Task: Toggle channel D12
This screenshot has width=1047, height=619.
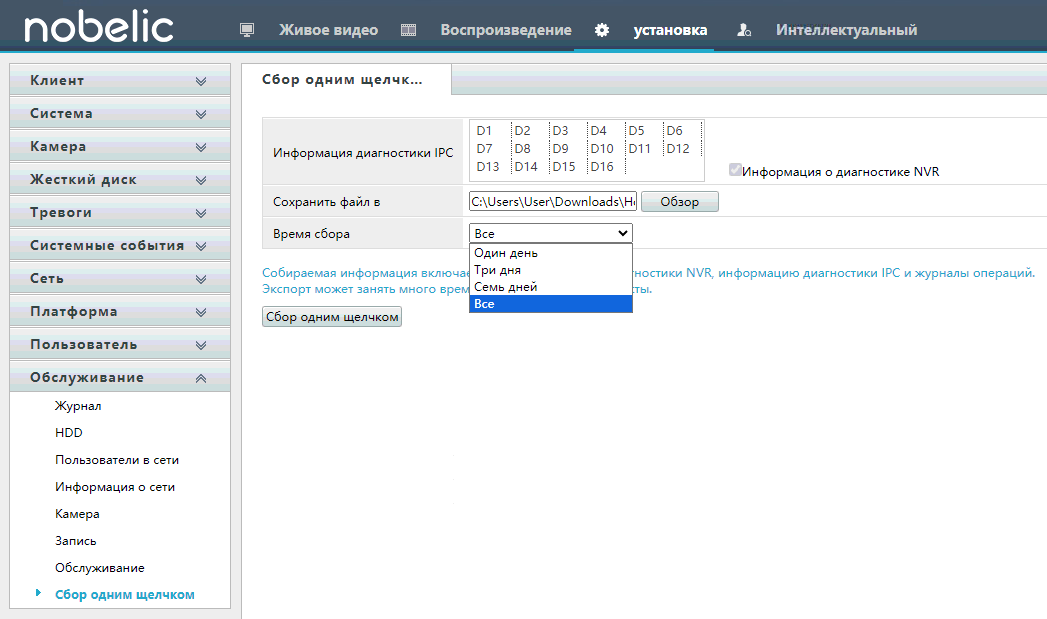Action: pyautogui.click(x=678, y=149)
